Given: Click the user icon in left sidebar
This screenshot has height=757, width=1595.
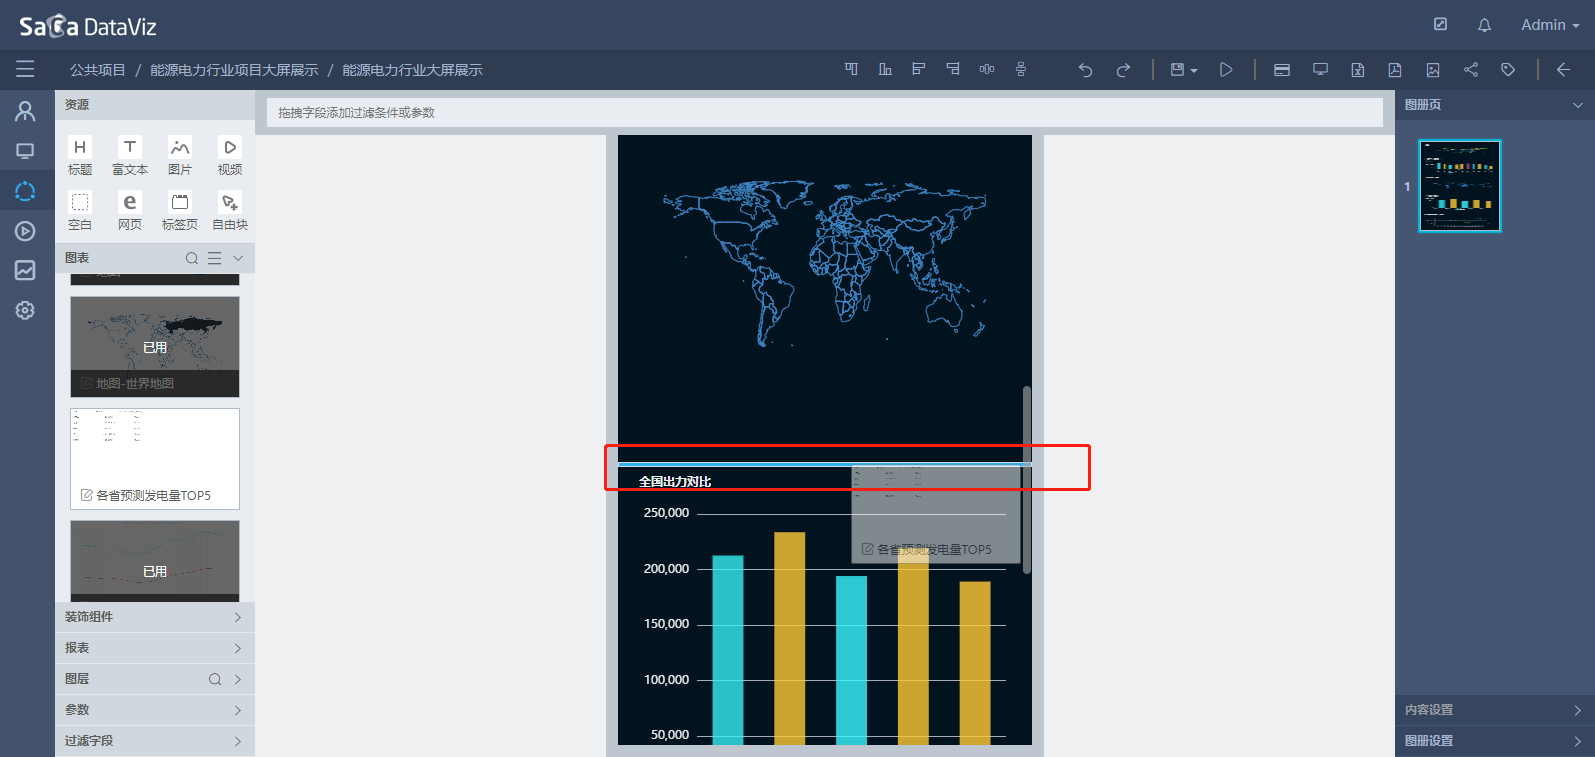Looking at the screenshot, I should (25, 111).
